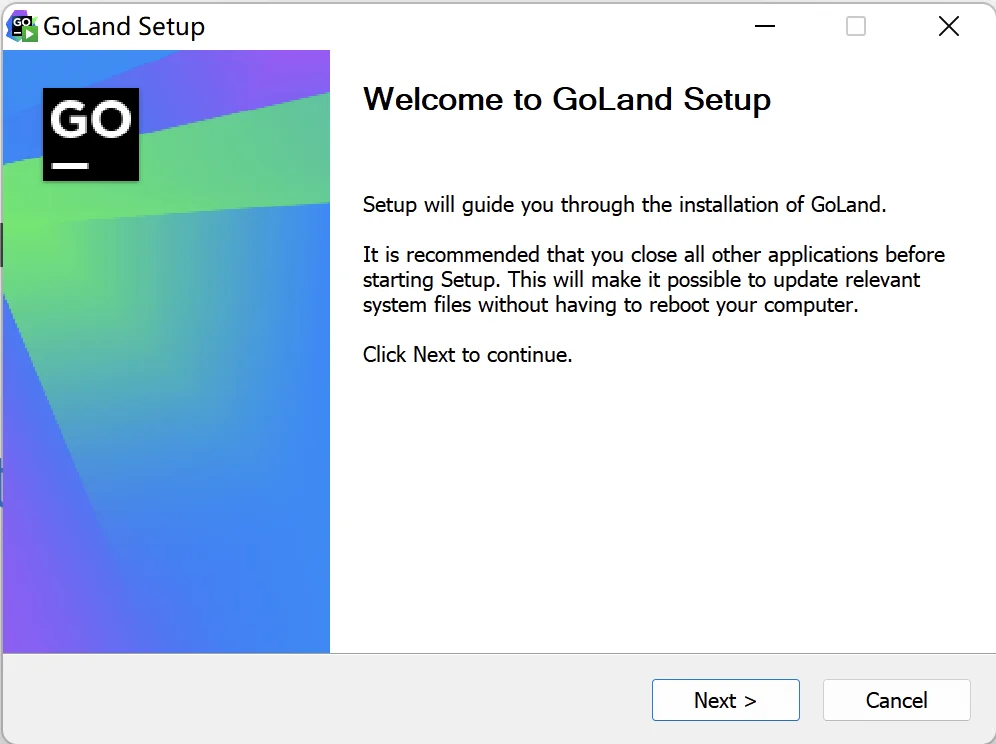Click the white underscore bar in GO logo

pos(70,166)
